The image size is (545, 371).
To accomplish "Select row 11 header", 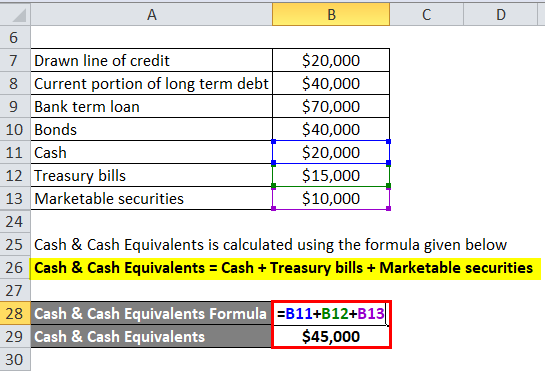I will pyautogui.click(x=15, y=152).
